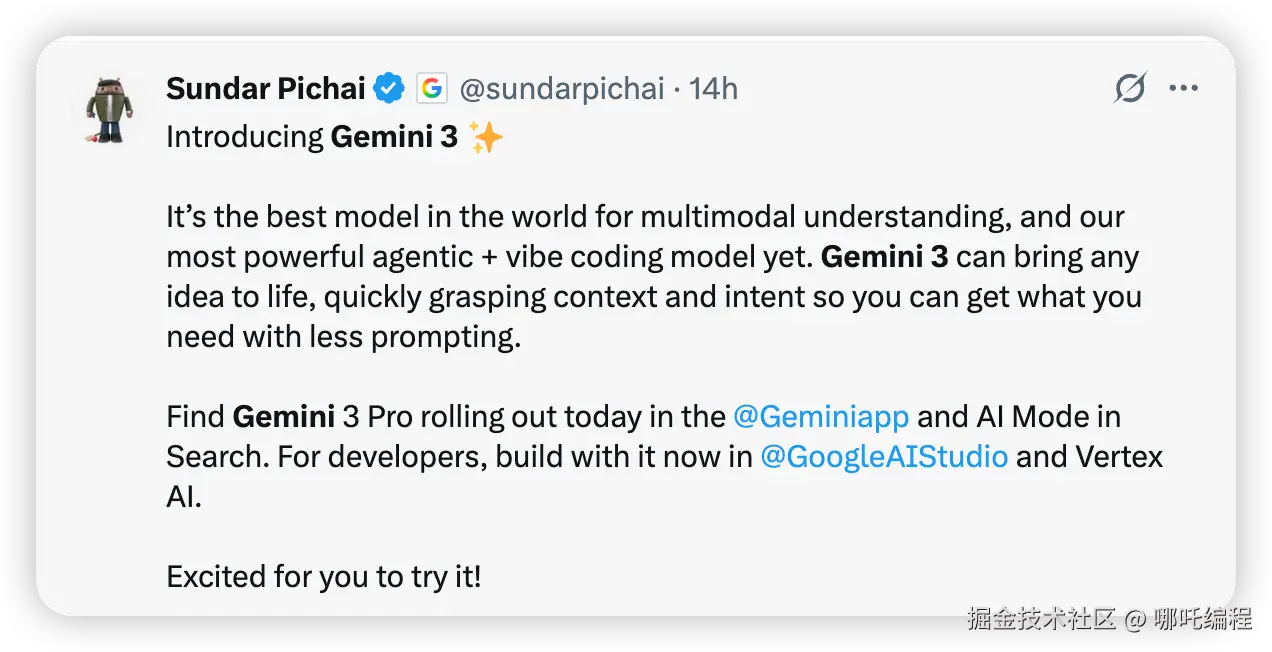Click the sparkles emoji after Gemini 3
The height and width of the screenshot is (652, 1272).
pyautogui.click(x=486, y=137)
